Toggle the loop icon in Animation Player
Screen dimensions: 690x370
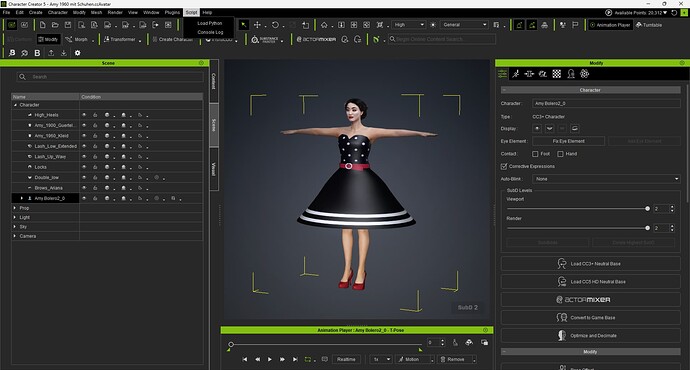point(308,359)
